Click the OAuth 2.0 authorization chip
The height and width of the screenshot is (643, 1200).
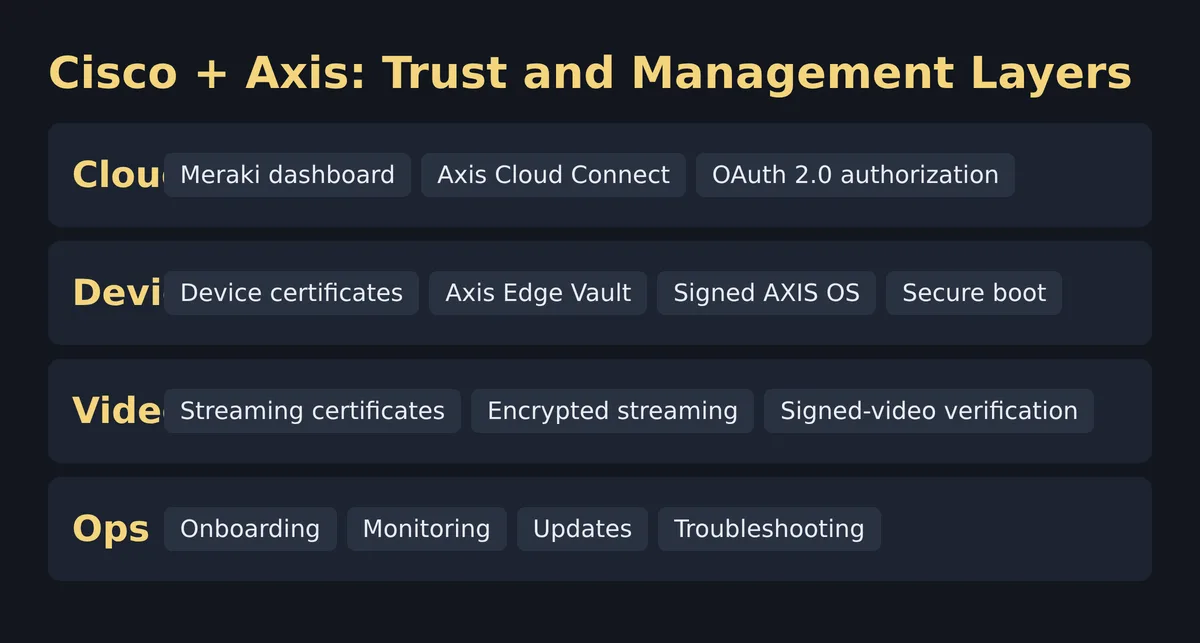[x=855, y=175]
